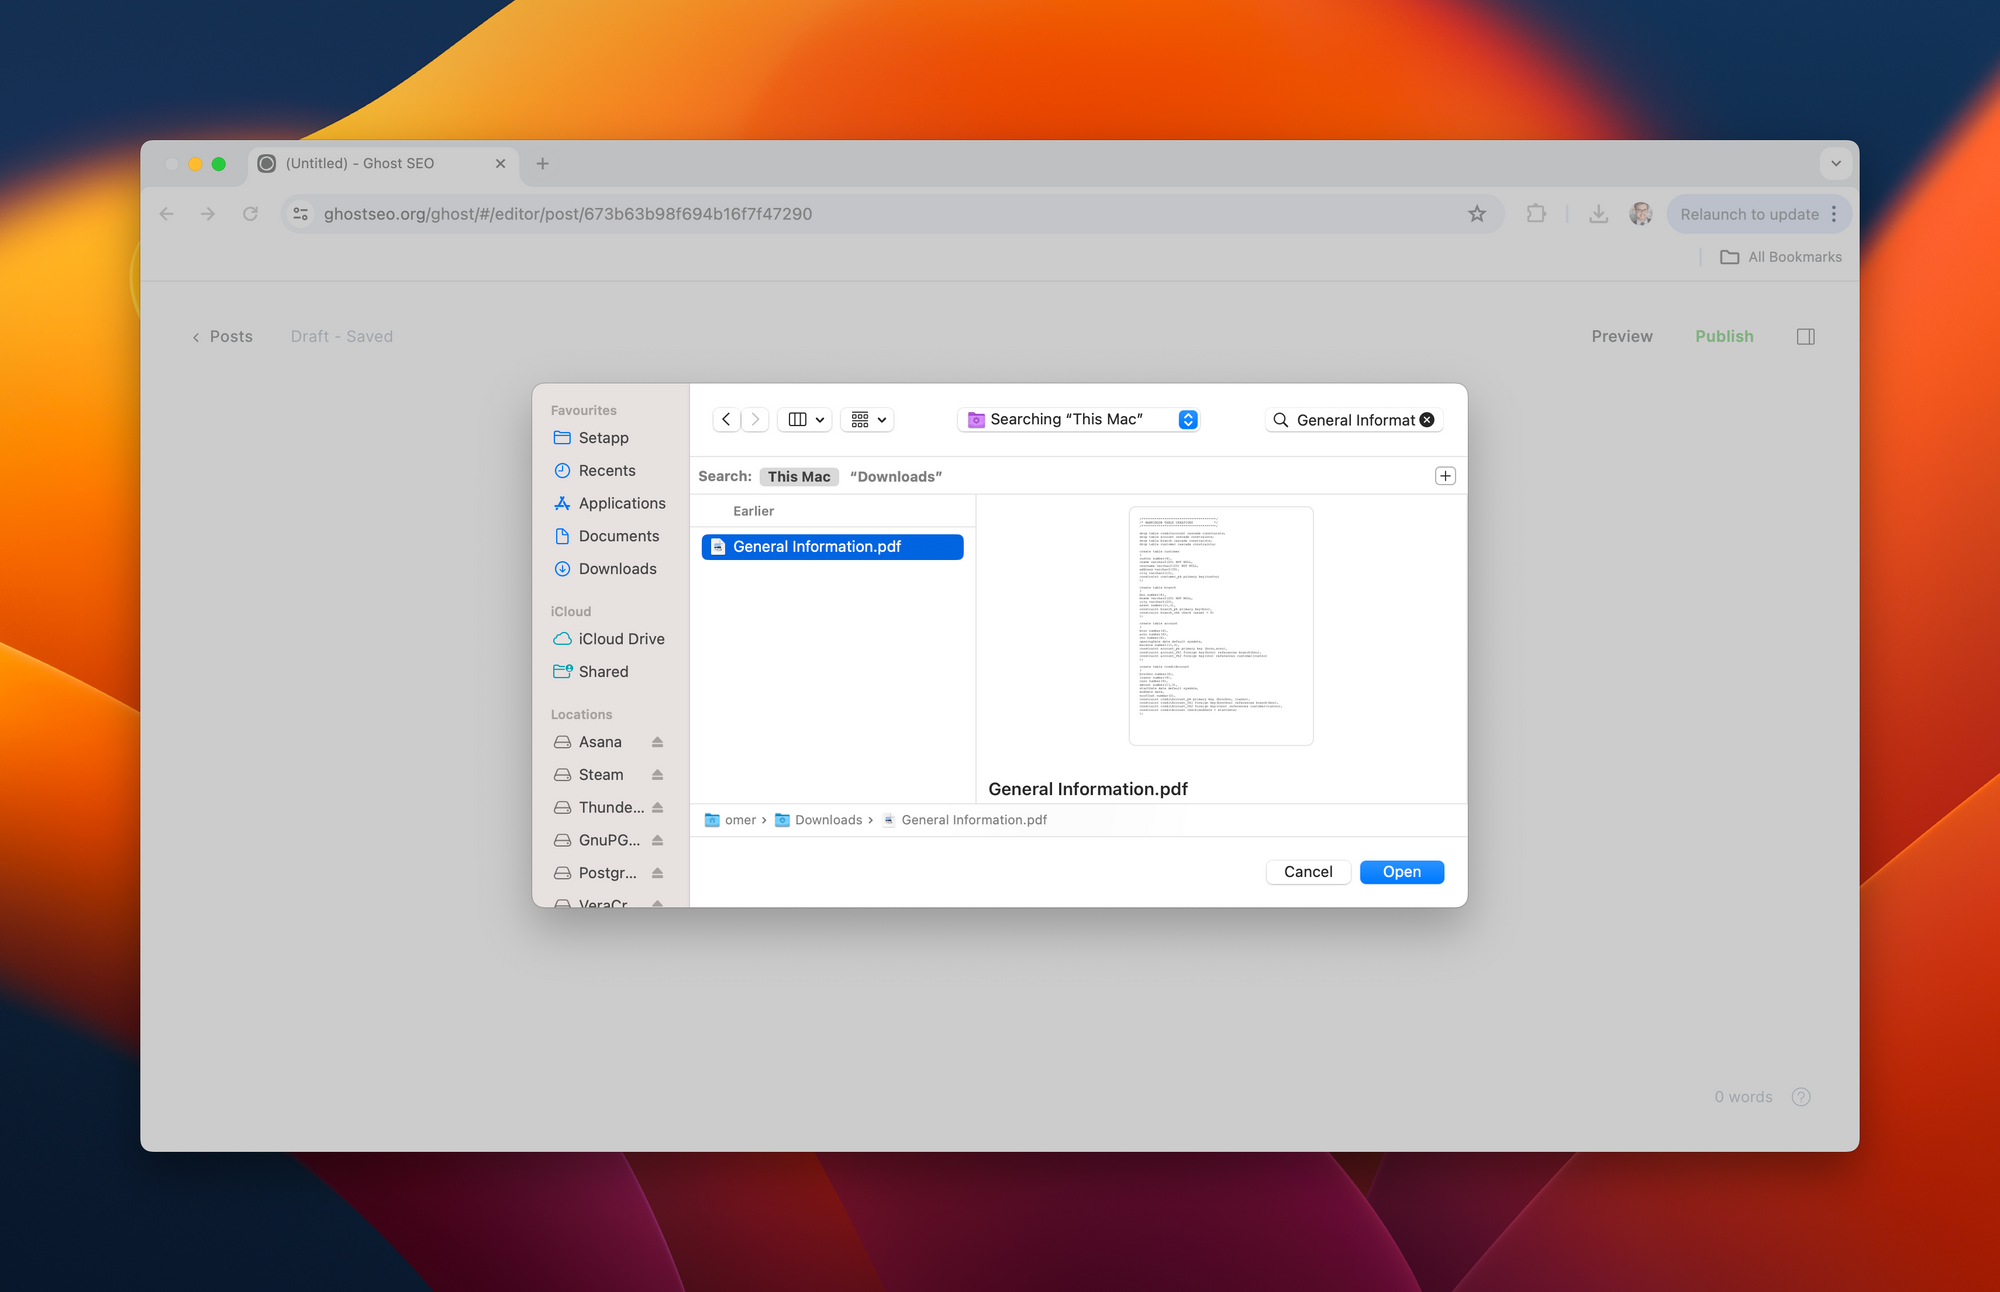Screen dimensions: 2000x1292
Task: Clear the General Informat search field
Action: tap(1427, 420)
